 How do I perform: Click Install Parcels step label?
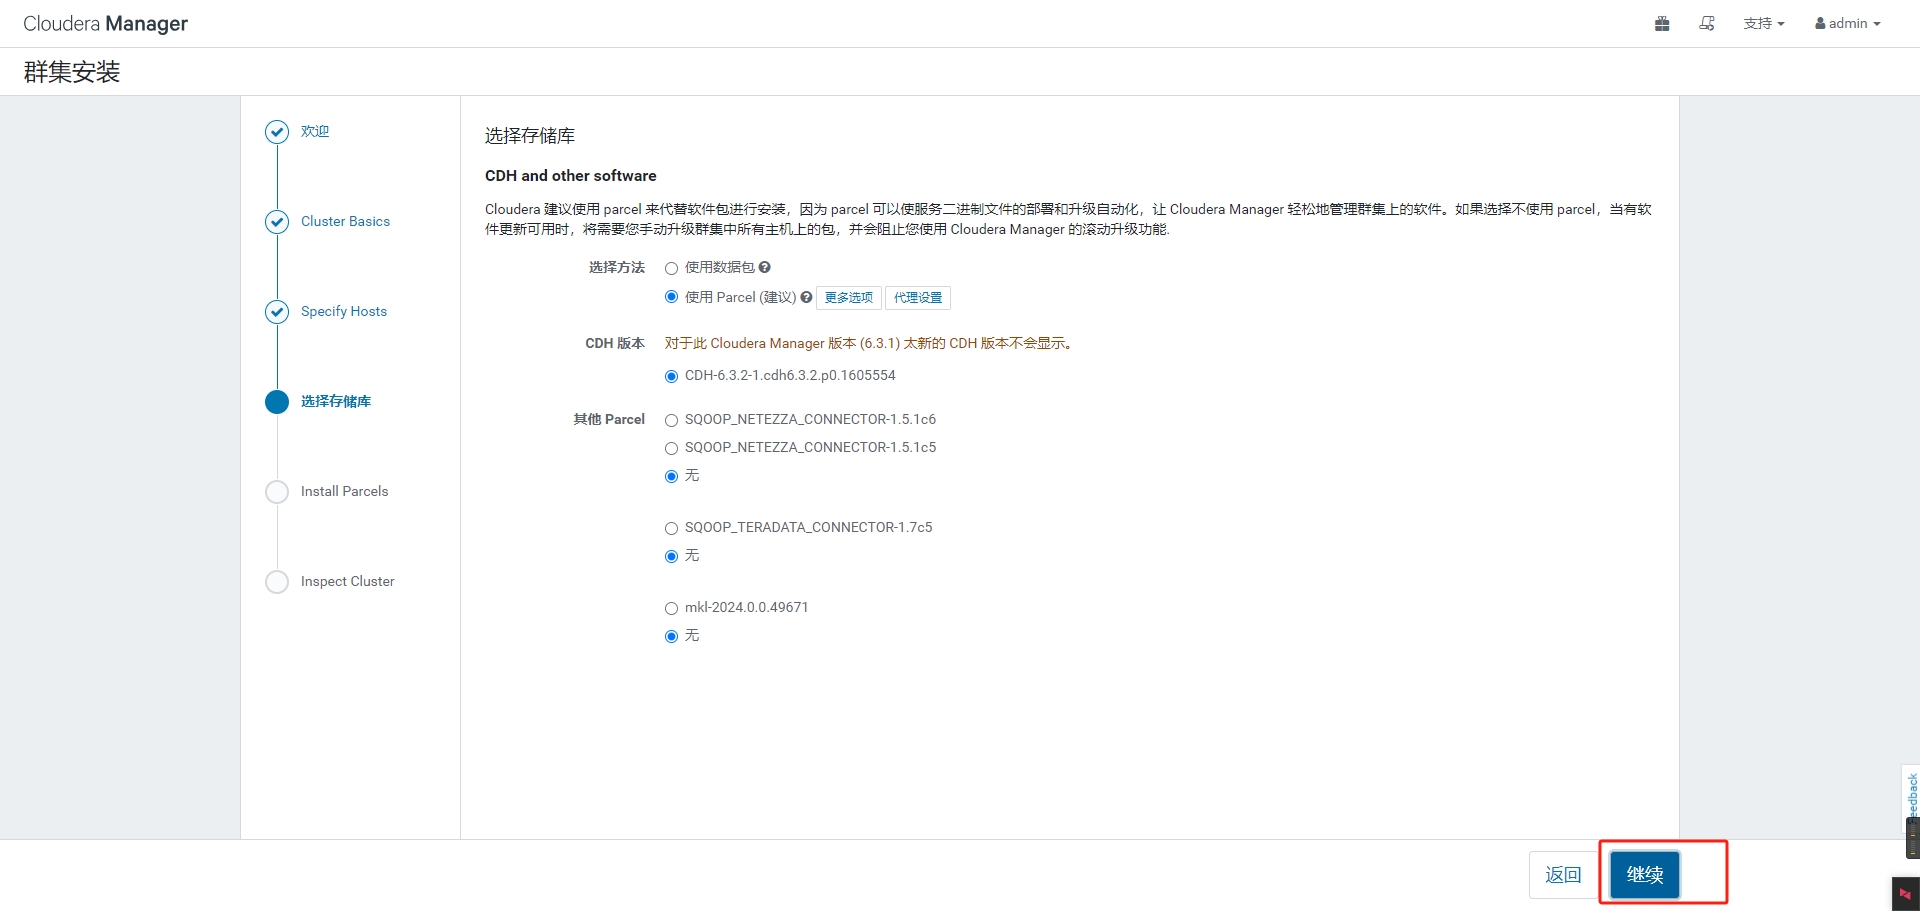click(344, 491)
